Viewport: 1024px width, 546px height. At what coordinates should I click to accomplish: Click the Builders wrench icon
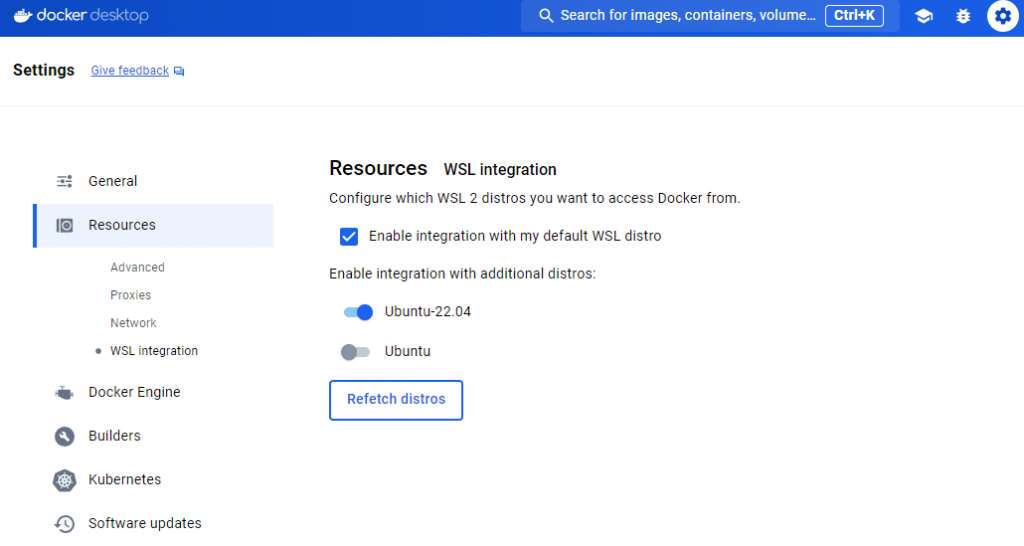pyautogui.click(x=65, y=436)
